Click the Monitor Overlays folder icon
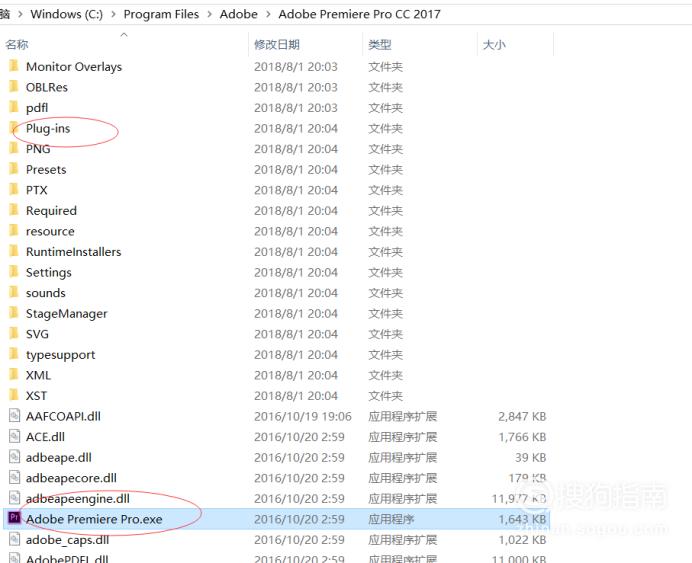 (x=14, y=66)
